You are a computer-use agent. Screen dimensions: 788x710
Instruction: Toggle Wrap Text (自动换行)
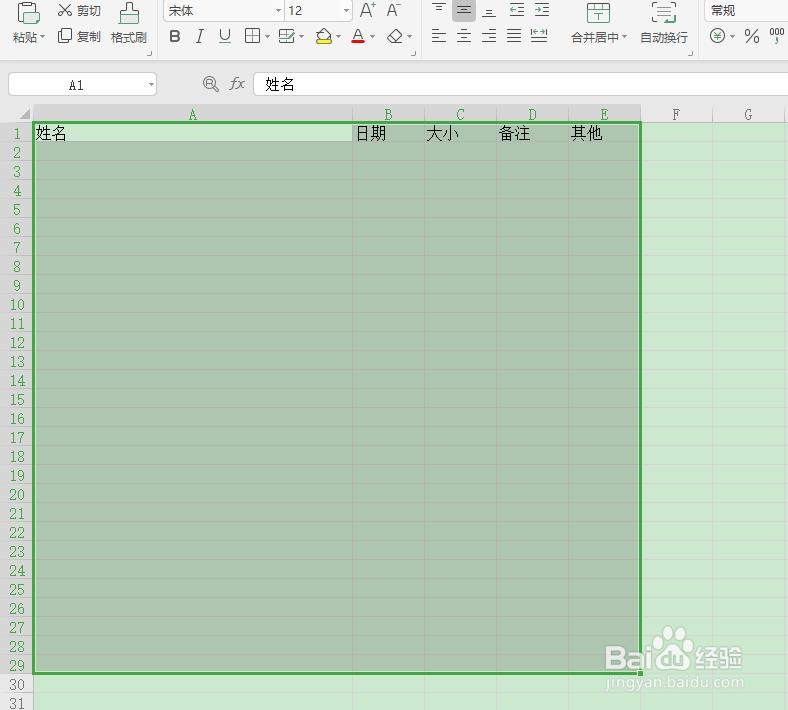(x=664, y=24)
